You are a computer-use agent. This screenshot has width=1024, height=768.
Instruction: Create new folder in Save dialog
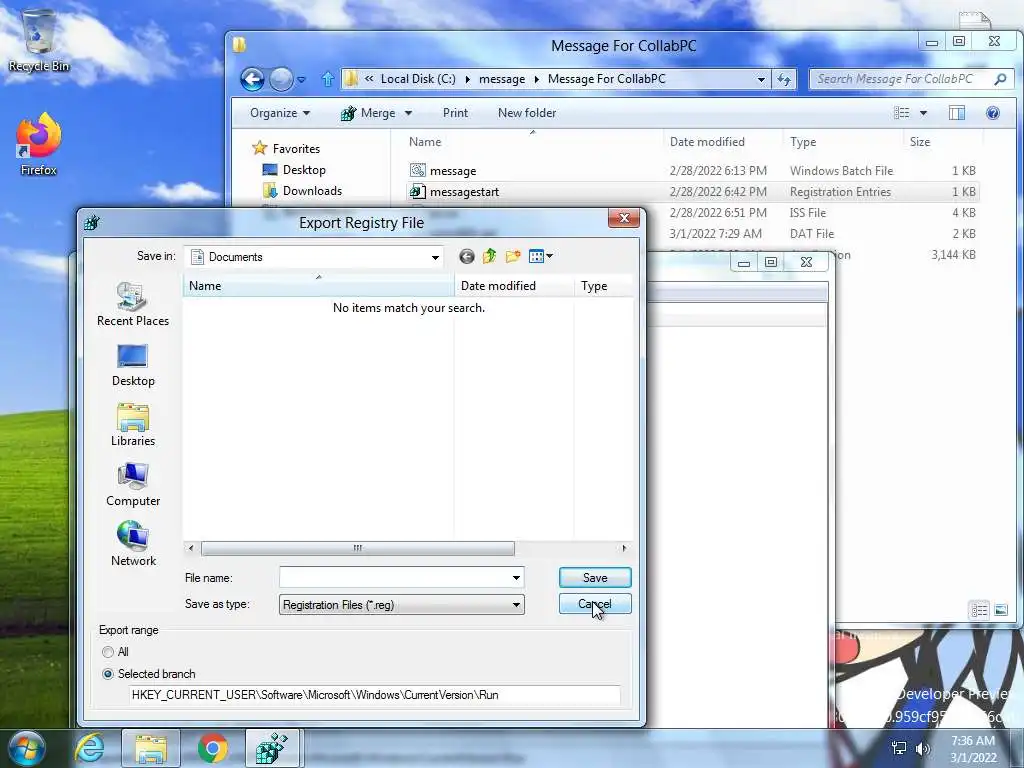[513, 257]
